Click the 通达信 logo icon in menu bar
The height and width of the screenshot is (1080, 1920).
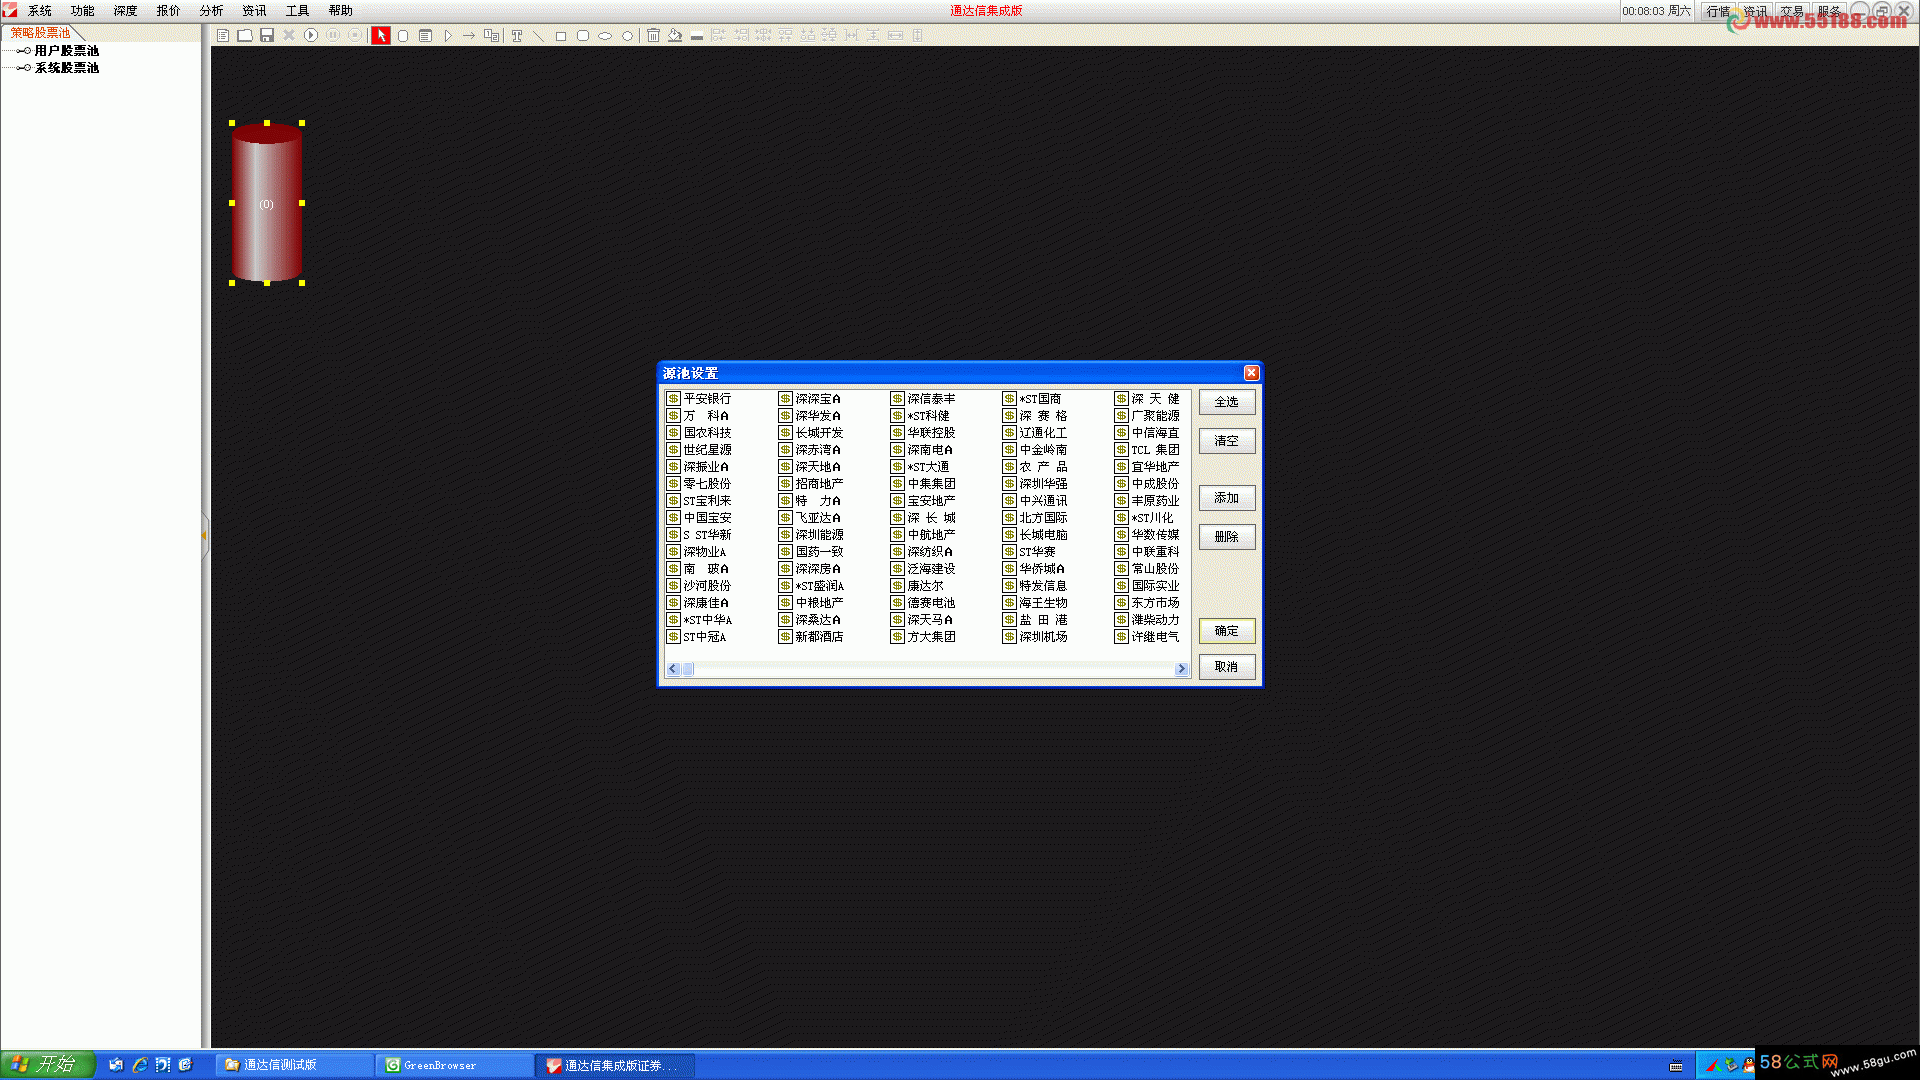pyautogui.click(x=10, y=10)
